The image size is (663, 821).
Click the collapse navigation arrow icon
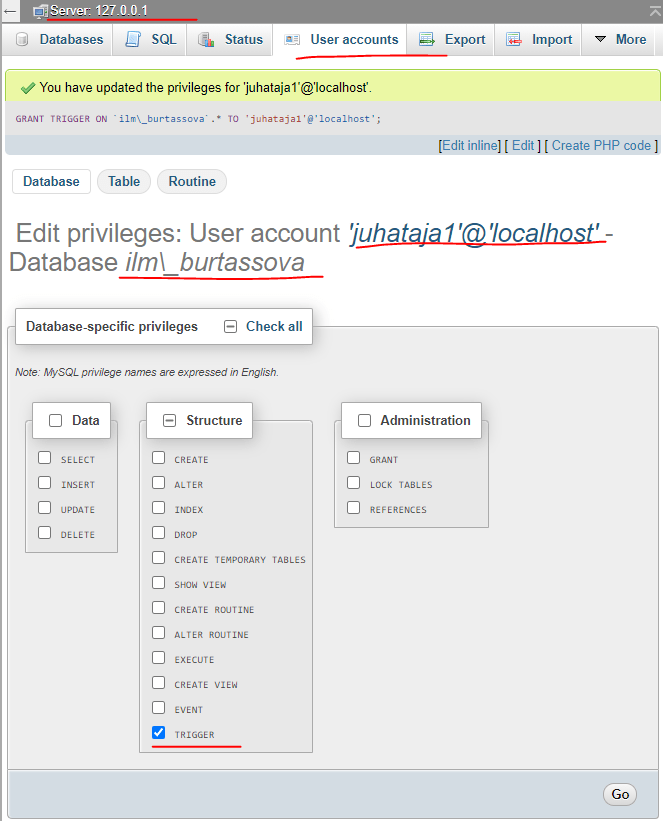point(10,10)
